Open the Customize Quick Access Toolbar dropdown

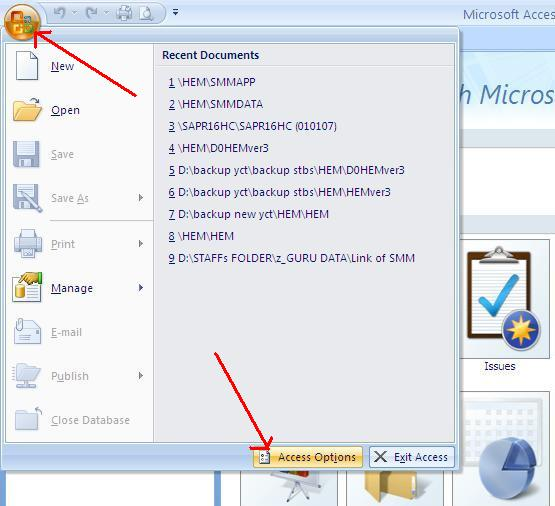pos(175,12)
